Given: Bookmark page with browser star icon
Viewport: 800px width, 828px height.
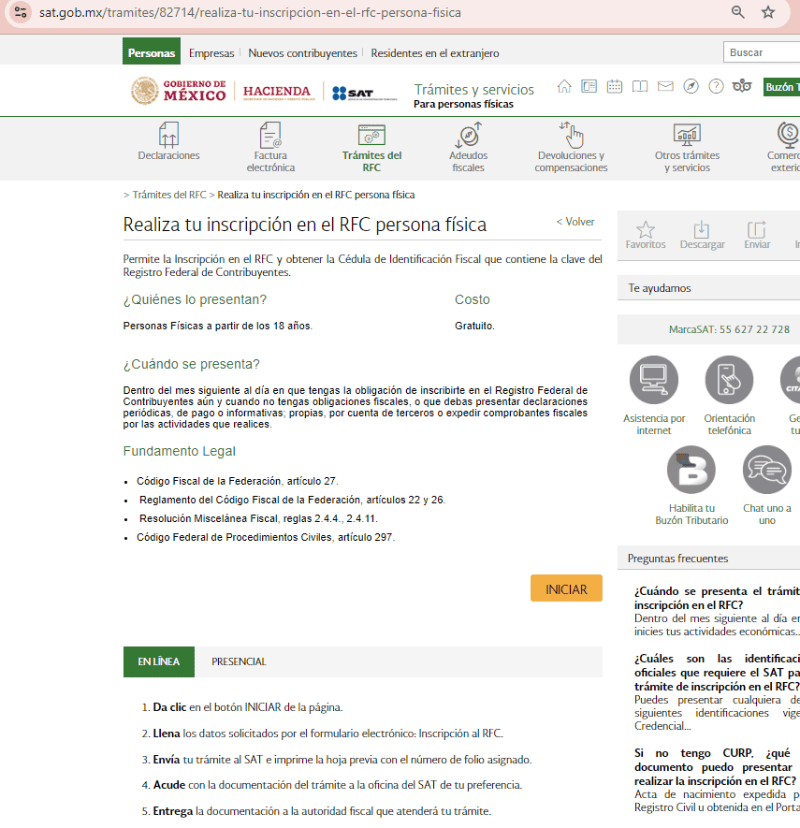Looking at the screenshot, I should click(768, 12).
